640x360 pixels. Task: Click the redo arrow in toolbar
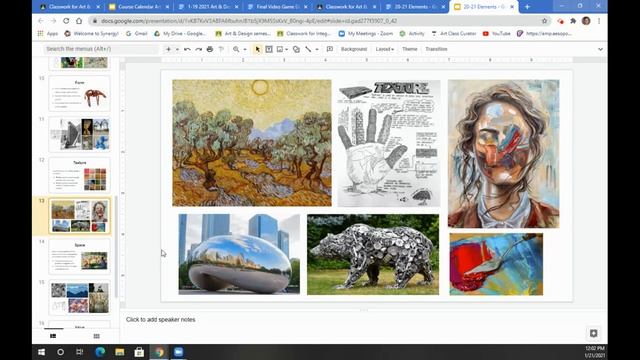(198, 49)
